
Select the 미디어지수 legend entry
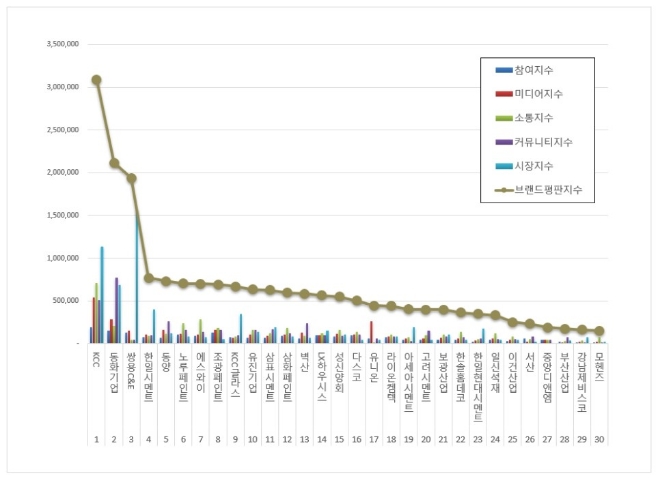(x=529, y=94)
